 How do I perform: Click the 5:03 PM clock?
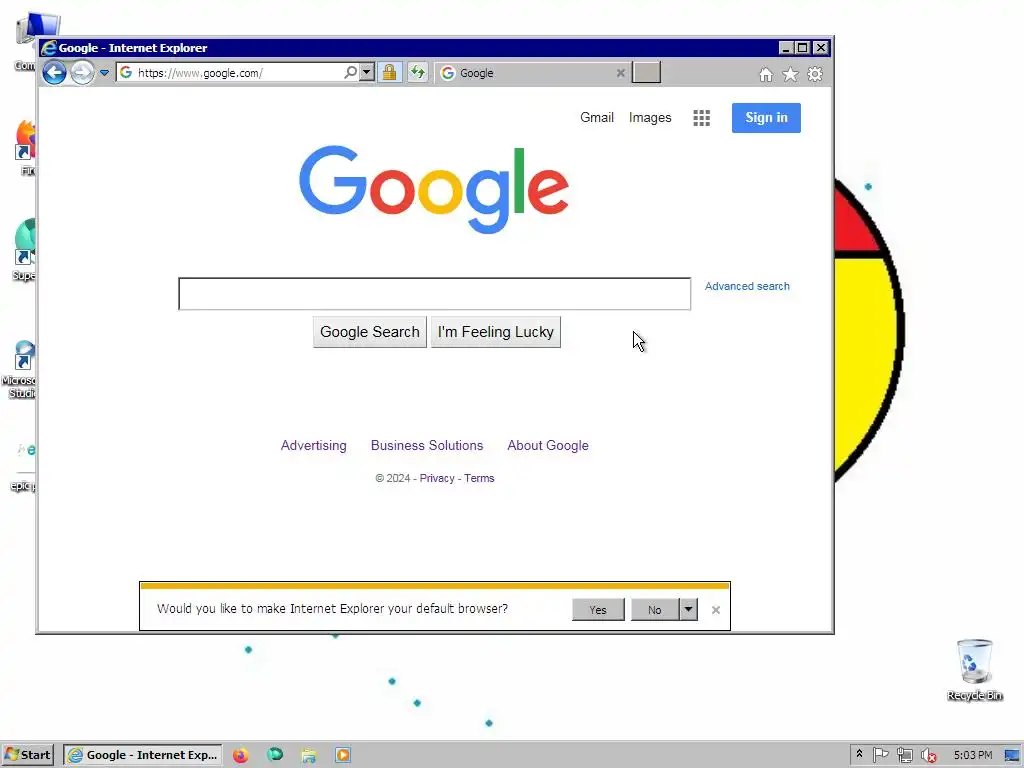(972, 755)
